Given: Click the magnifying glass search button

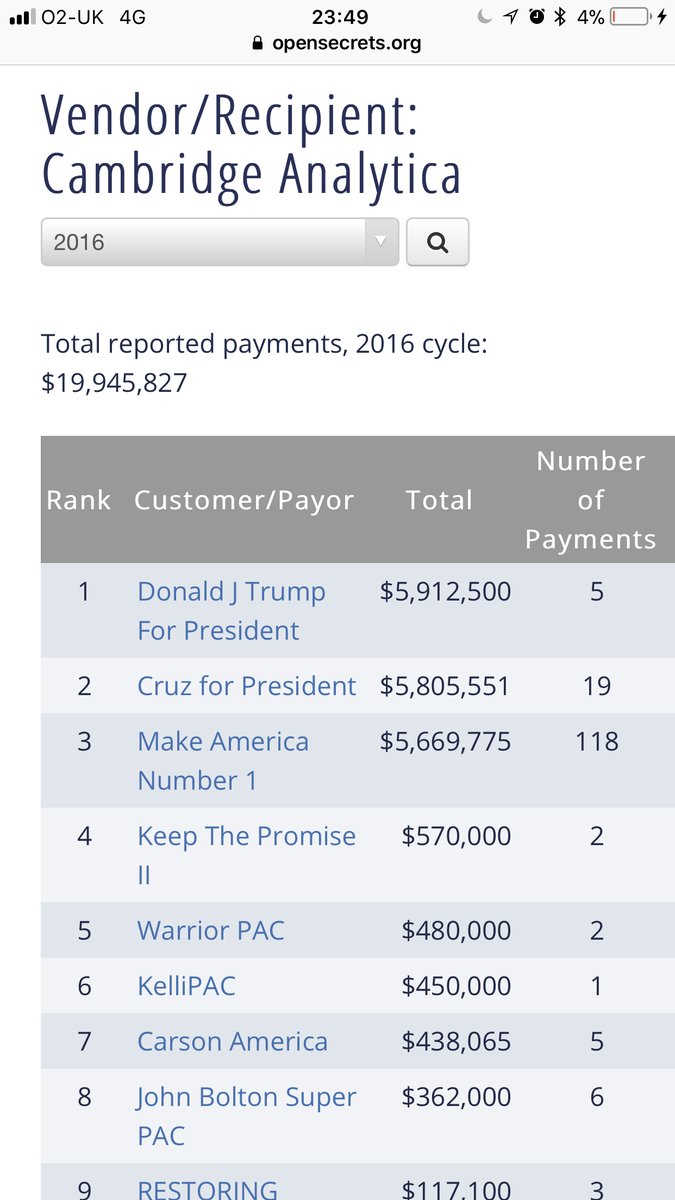Looking at the screenshot, I should pos(437,242).
